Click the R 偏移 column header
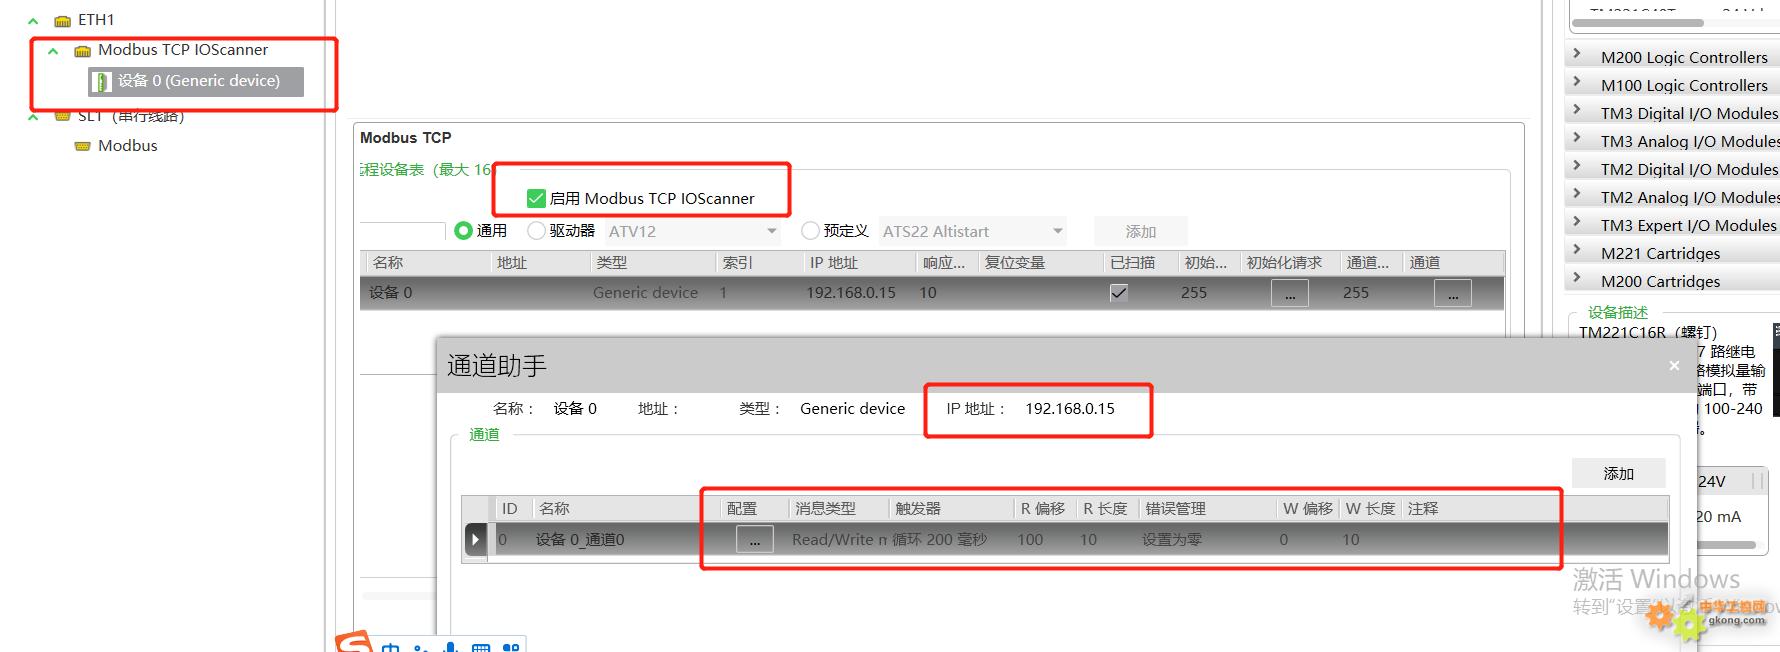 point(1045,508)
